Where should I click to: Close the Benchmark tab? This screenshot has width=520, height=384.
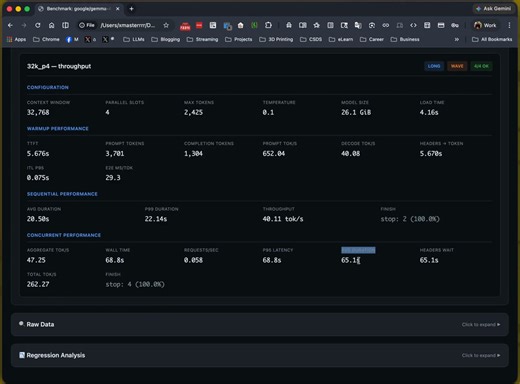(117, 9)
